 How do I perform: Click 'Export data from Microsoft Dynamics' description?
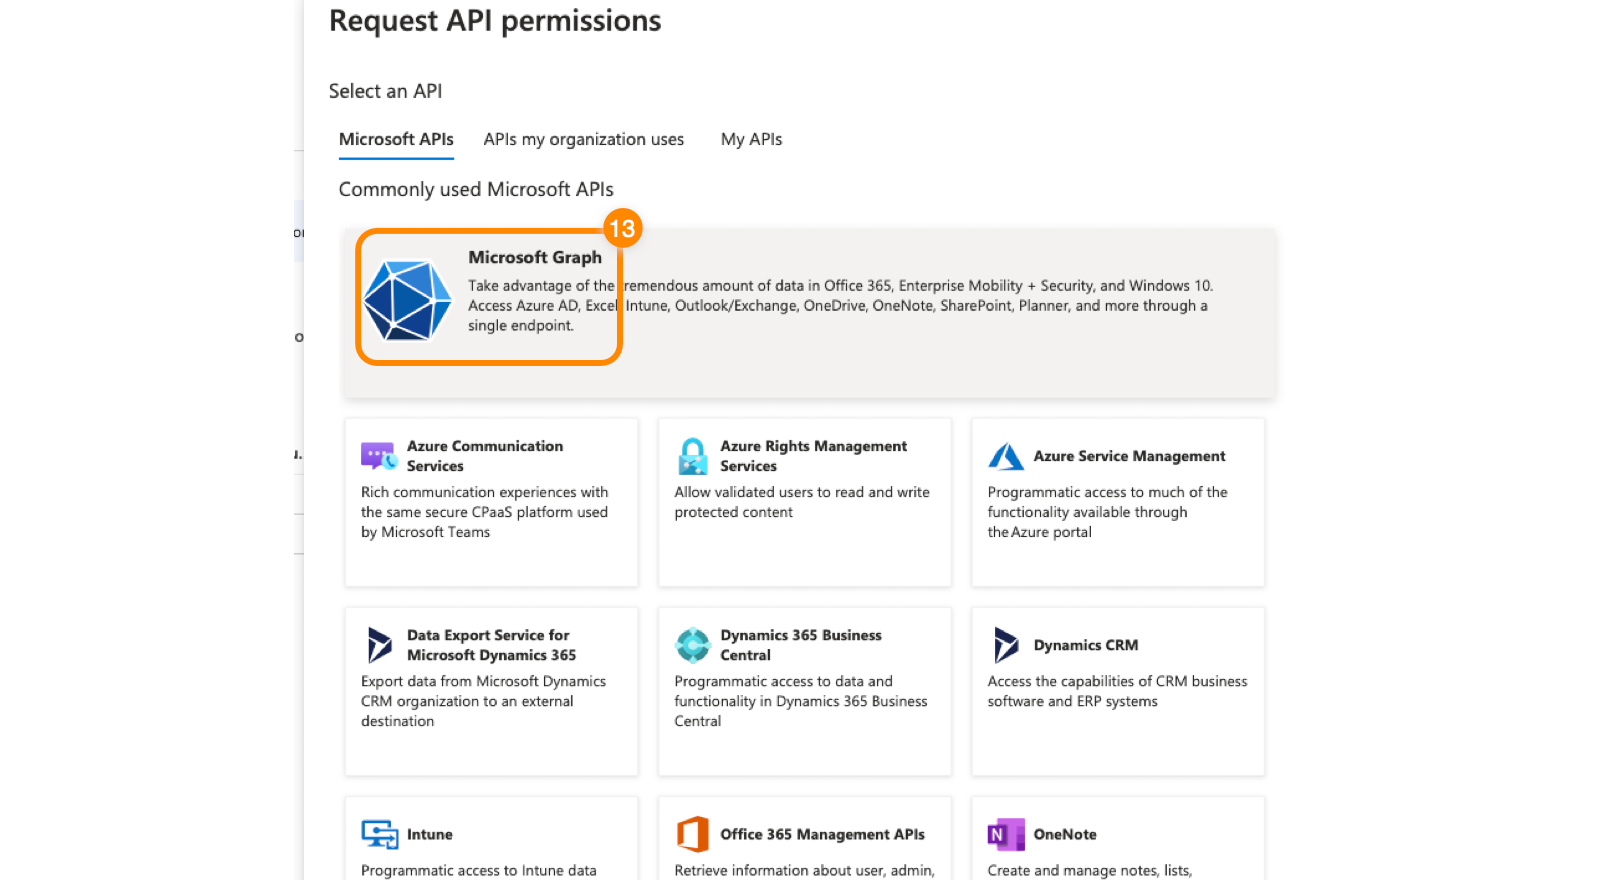(484, 701)
